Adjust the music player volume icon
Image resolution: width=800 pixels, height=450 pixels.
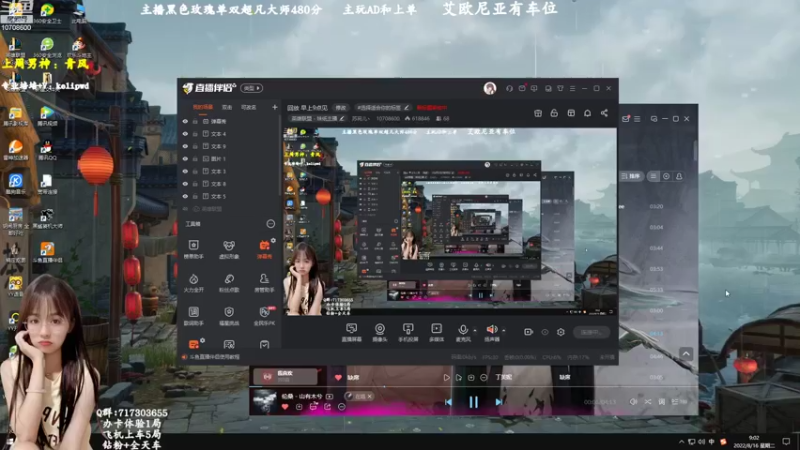pyautogui.click(x=633, y=402)
